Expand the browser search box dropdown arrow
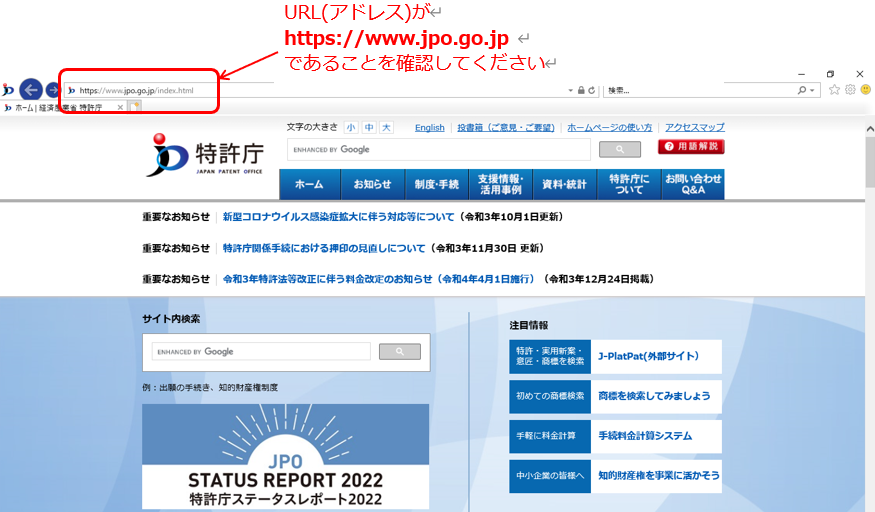This screenshot has width=875, height=512. click(x=813, y=91)
